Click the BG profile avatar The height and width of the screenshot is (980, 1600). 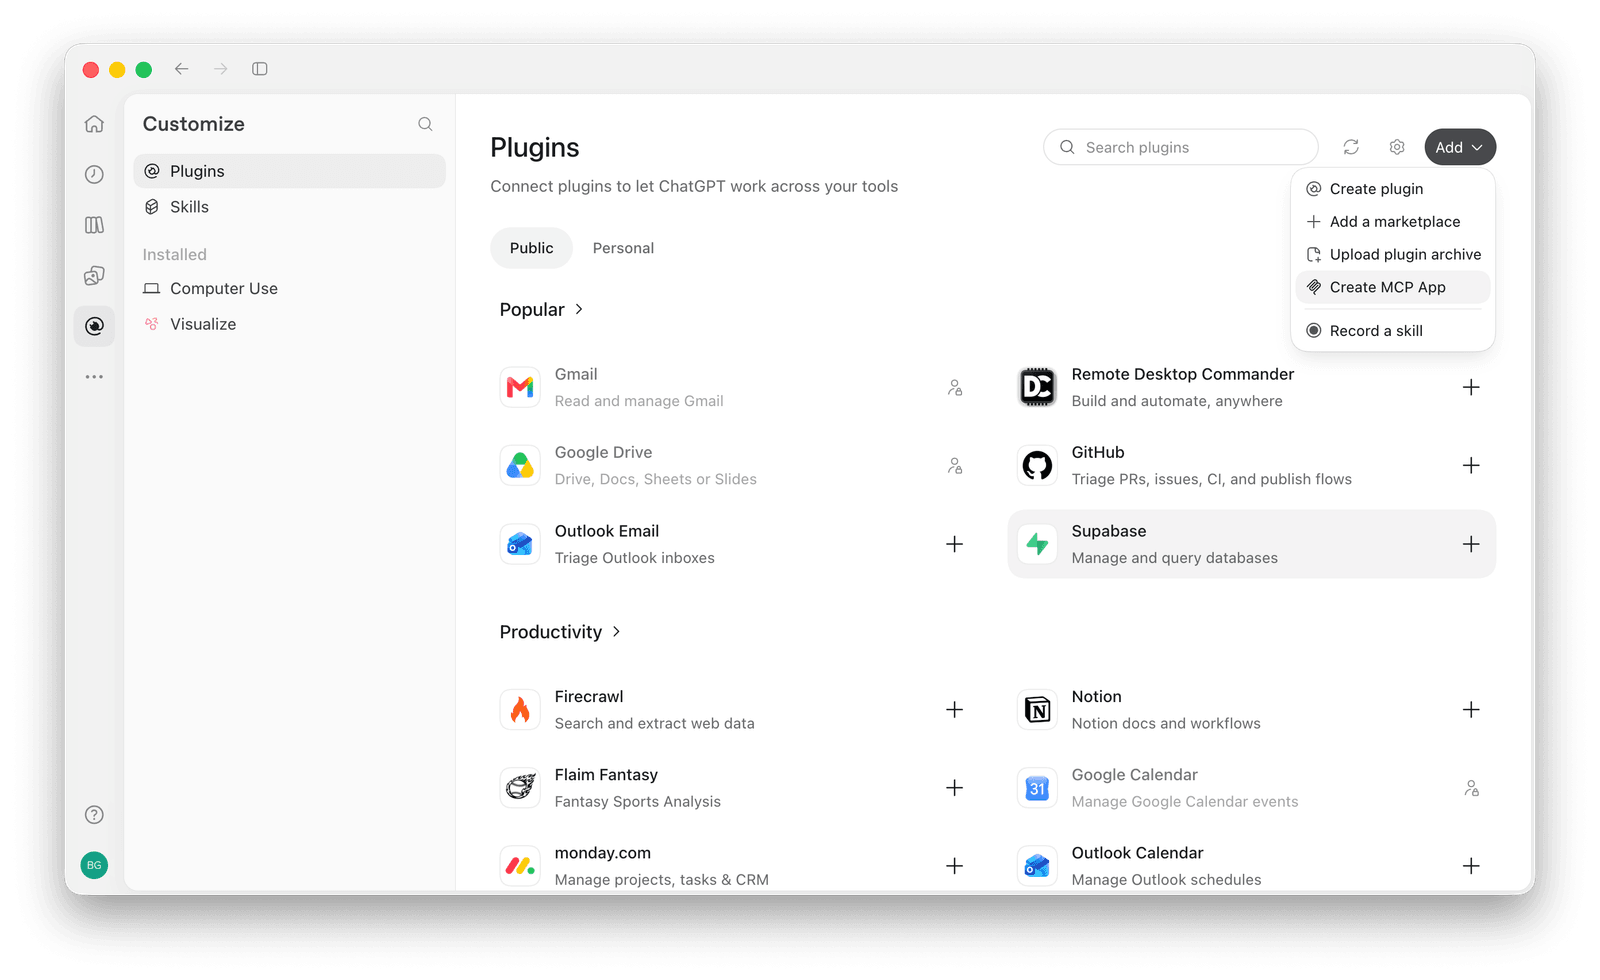[94, 865]
